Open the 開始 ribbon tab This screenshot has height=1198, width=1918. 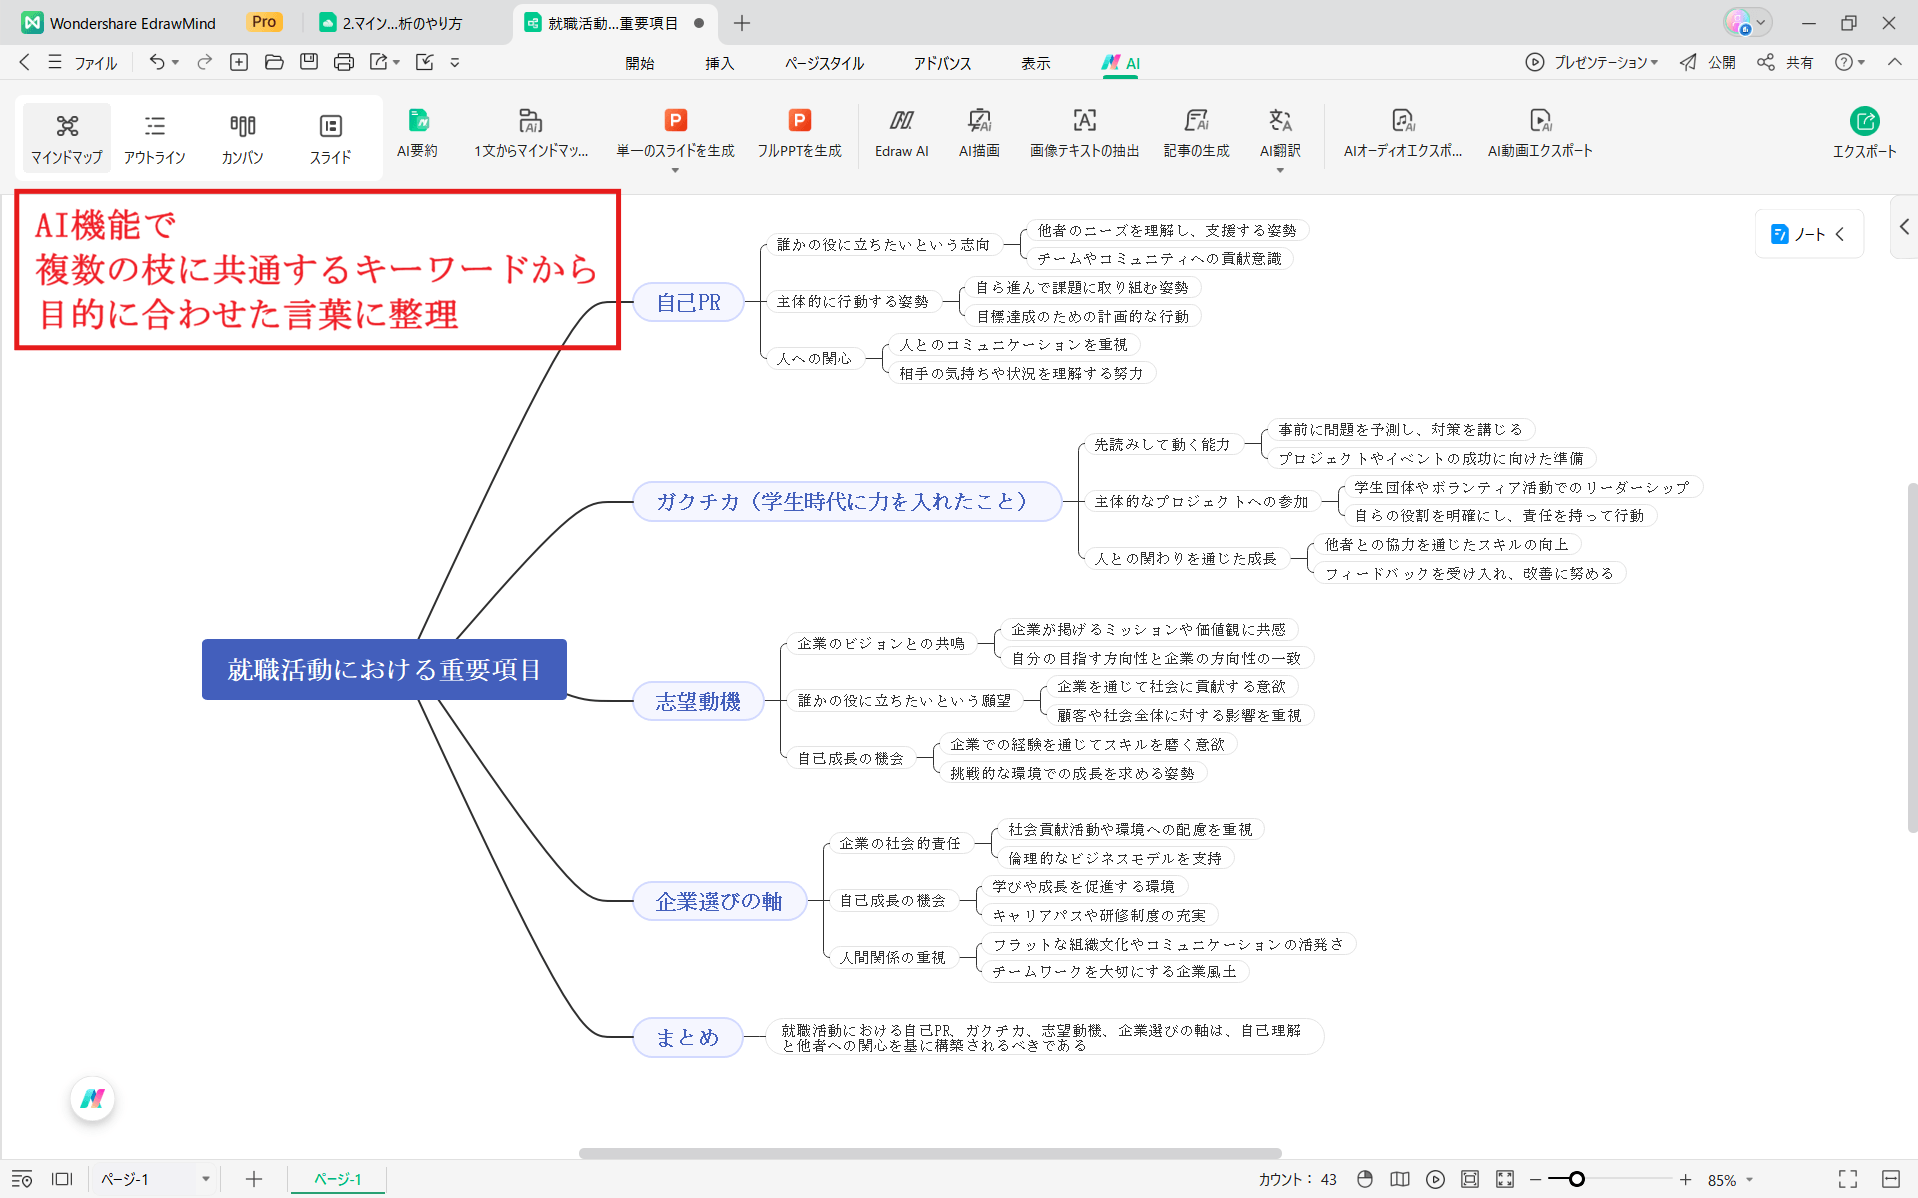(x=640, y=63)
